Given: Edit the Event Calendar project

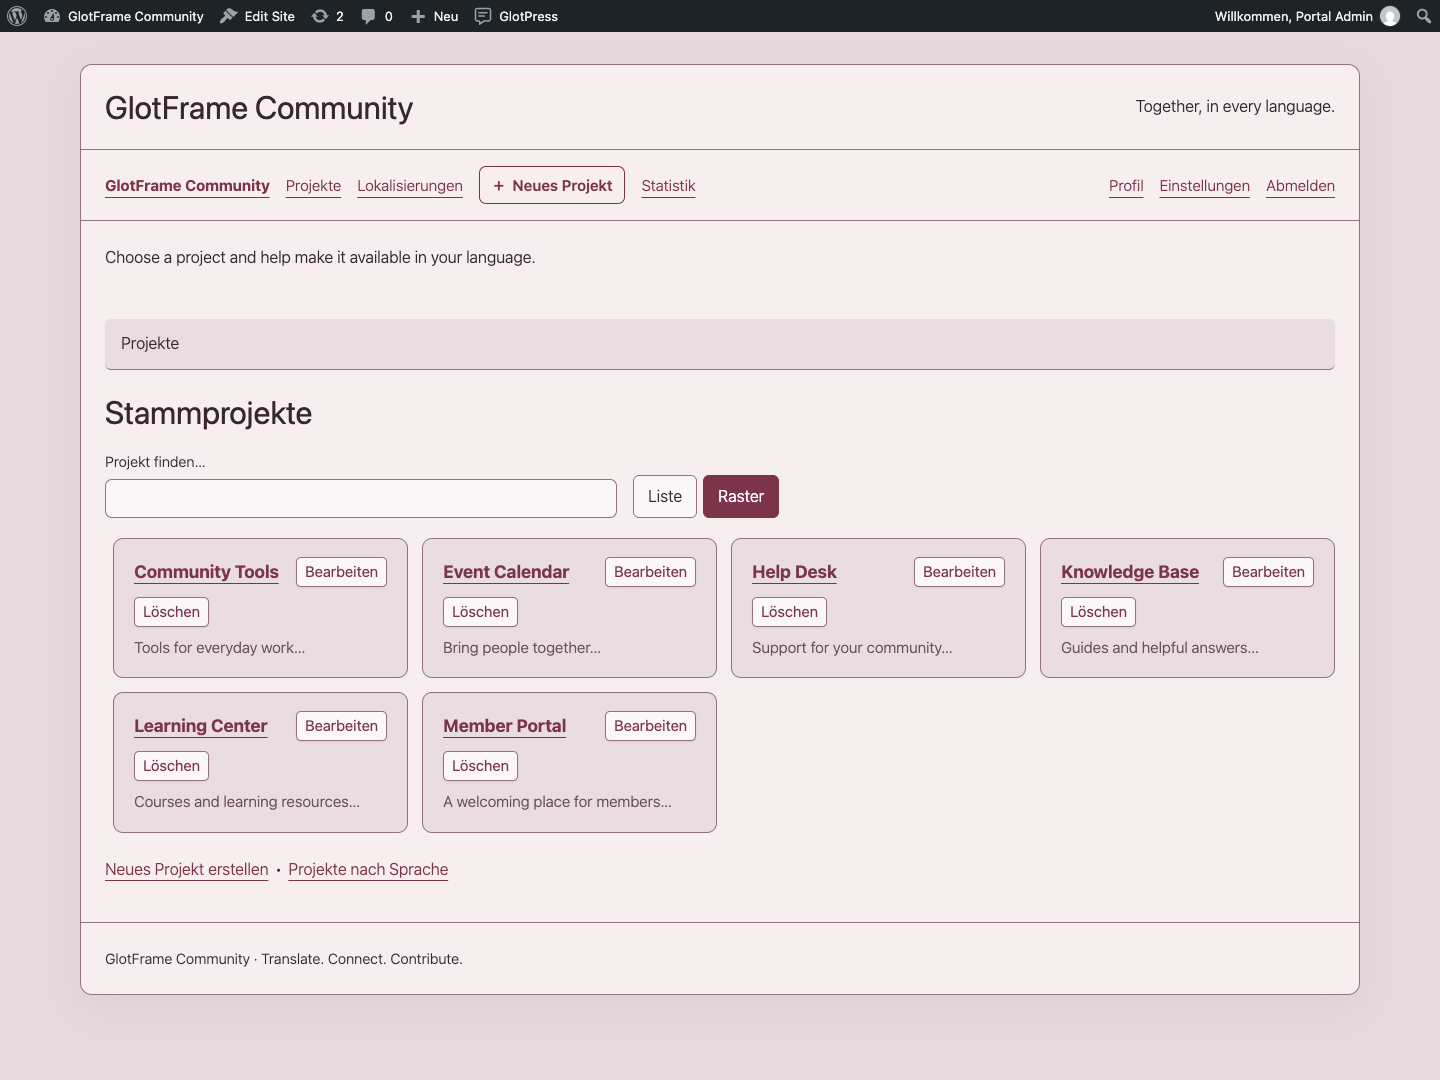Looking at the screenshot, I should pos(650,572).
